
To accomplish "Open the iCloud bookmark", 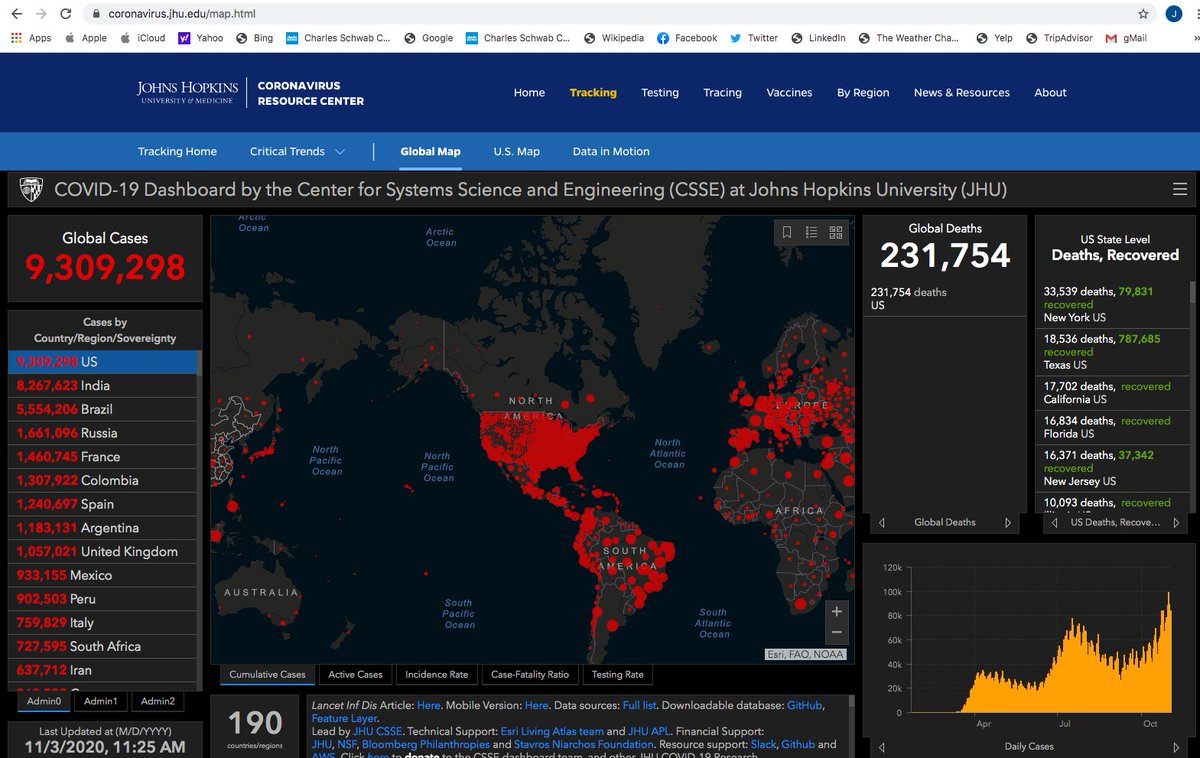I will [x=142, y=38].
